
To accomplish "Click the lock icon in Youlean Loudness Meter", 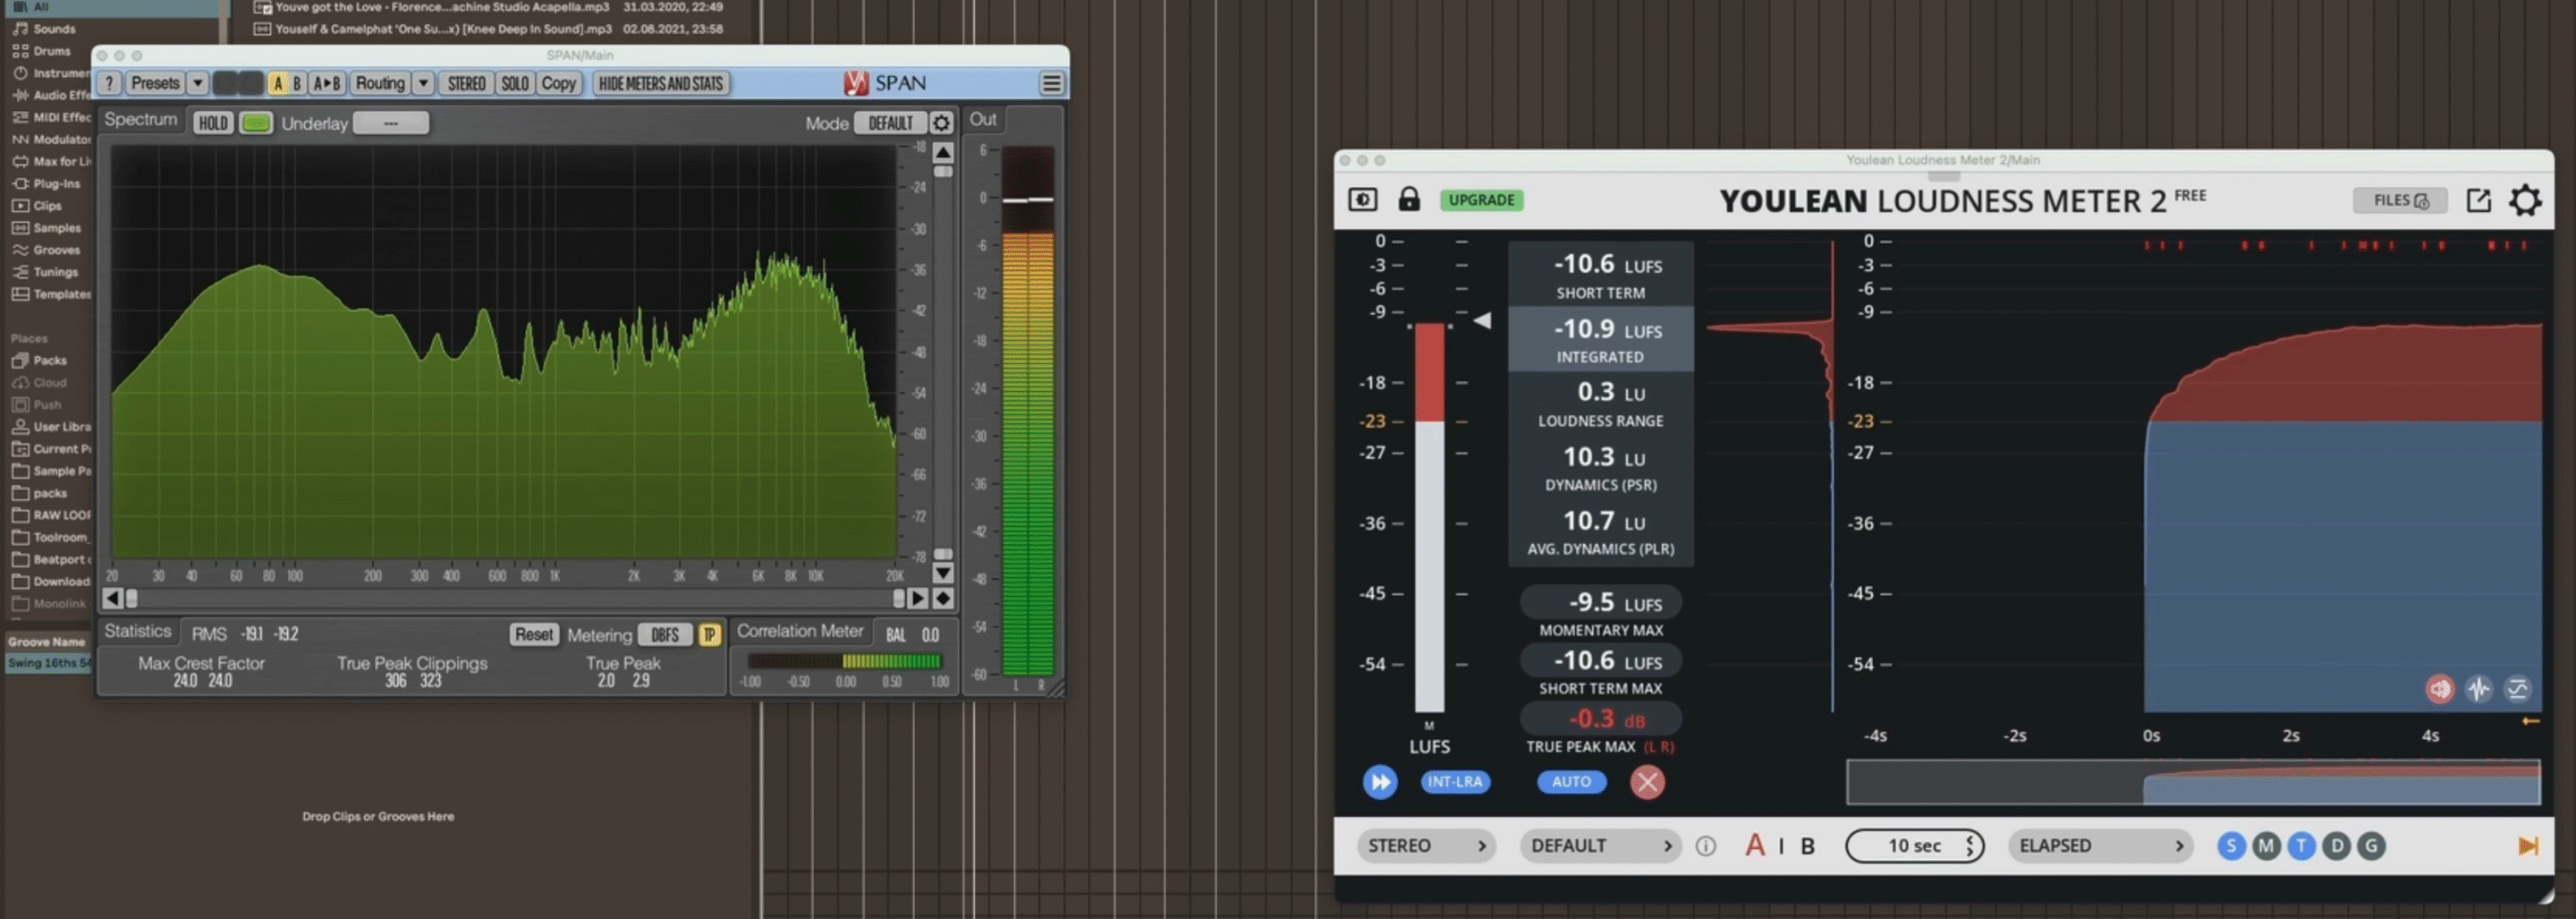I will 1408,200.
